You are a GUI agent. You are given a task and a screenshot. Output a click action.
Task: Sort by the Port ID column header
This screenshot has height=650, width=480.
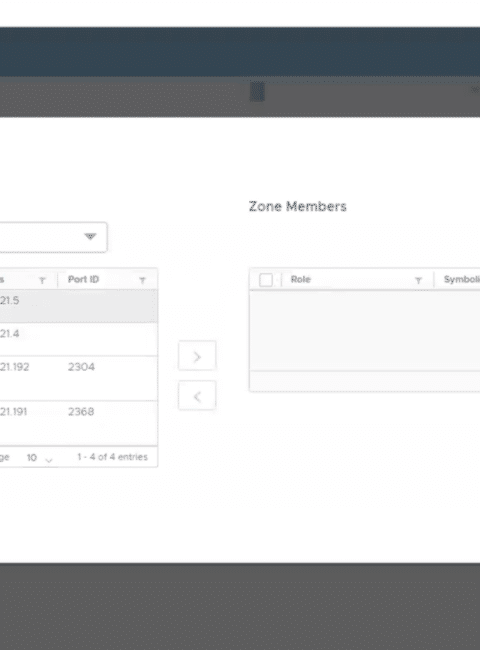tap(83, 279)
